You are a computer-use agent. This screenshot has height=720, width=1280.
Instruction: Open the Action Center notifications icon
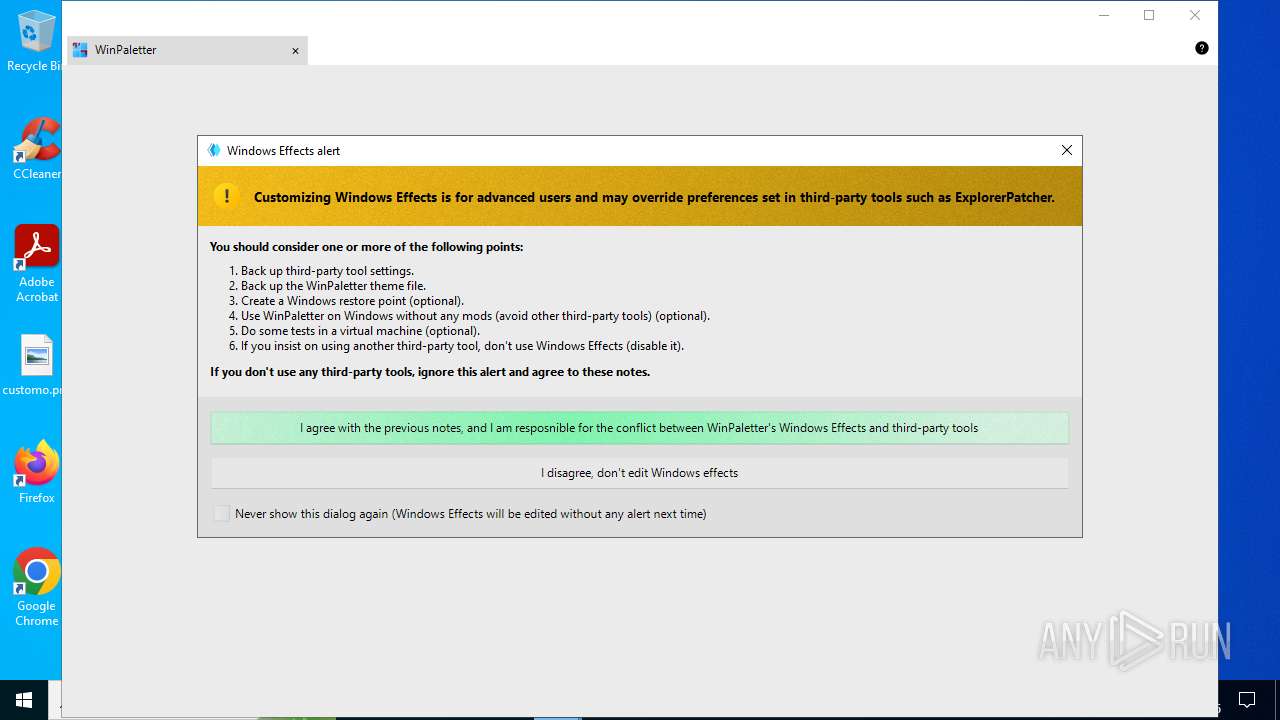coord(1247,700)
